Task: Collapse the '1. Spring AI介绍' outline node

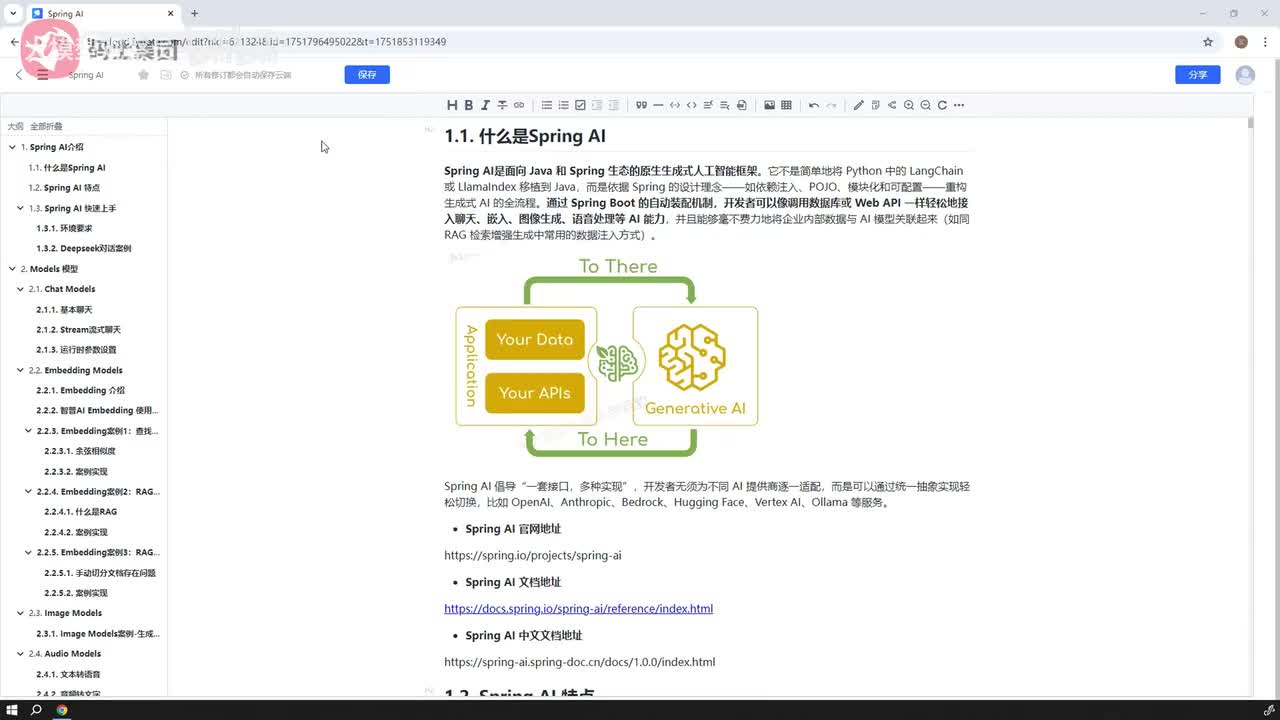Action: (12, 147)
